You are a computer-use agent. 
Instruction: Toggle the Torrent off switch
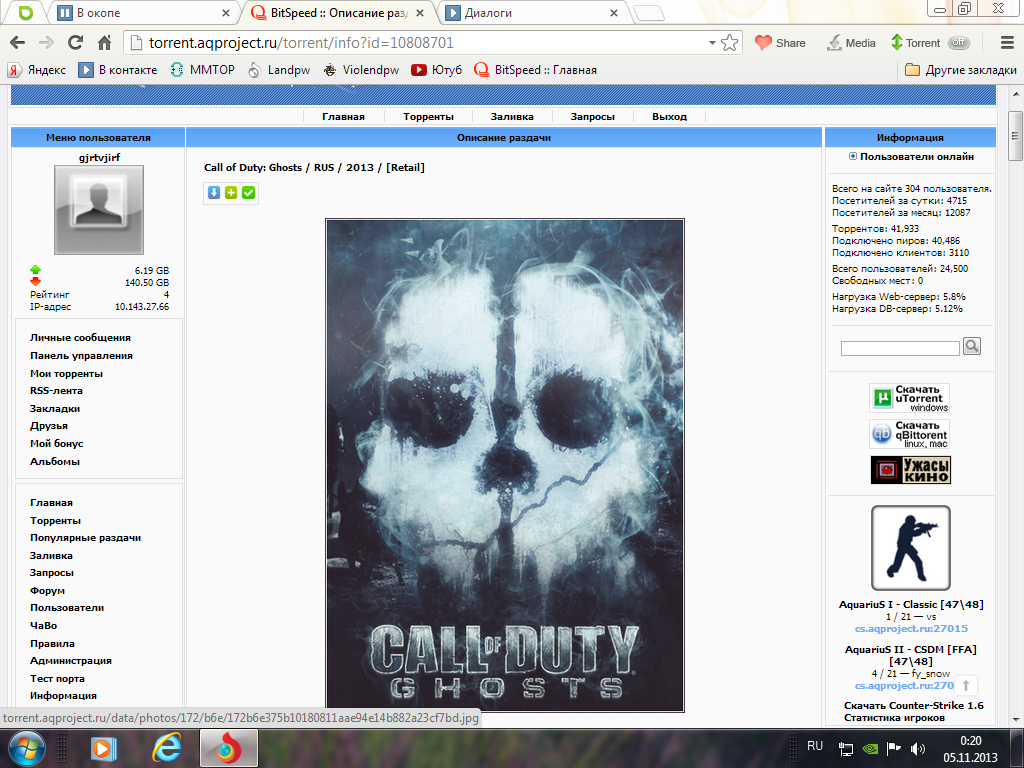click(x=959, y=42)
